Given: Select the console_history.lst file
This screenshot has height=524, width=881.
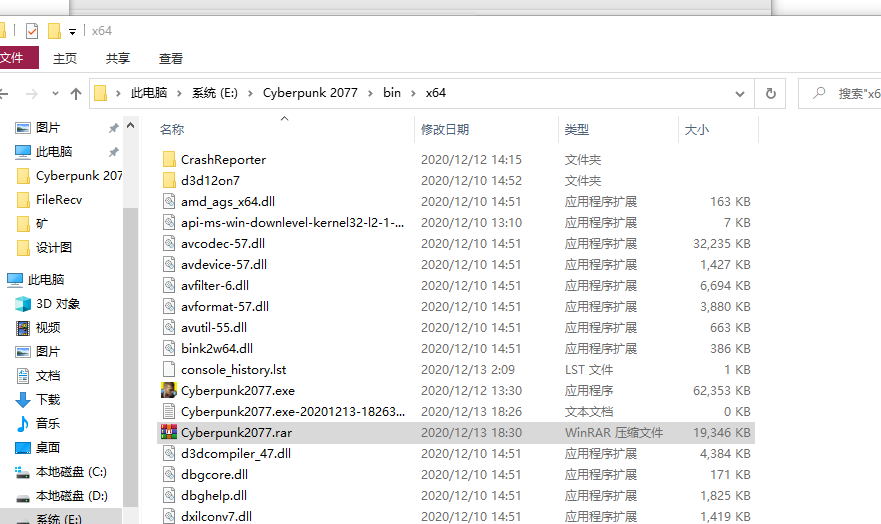Looking at the screenshot, I should [233, 370].
